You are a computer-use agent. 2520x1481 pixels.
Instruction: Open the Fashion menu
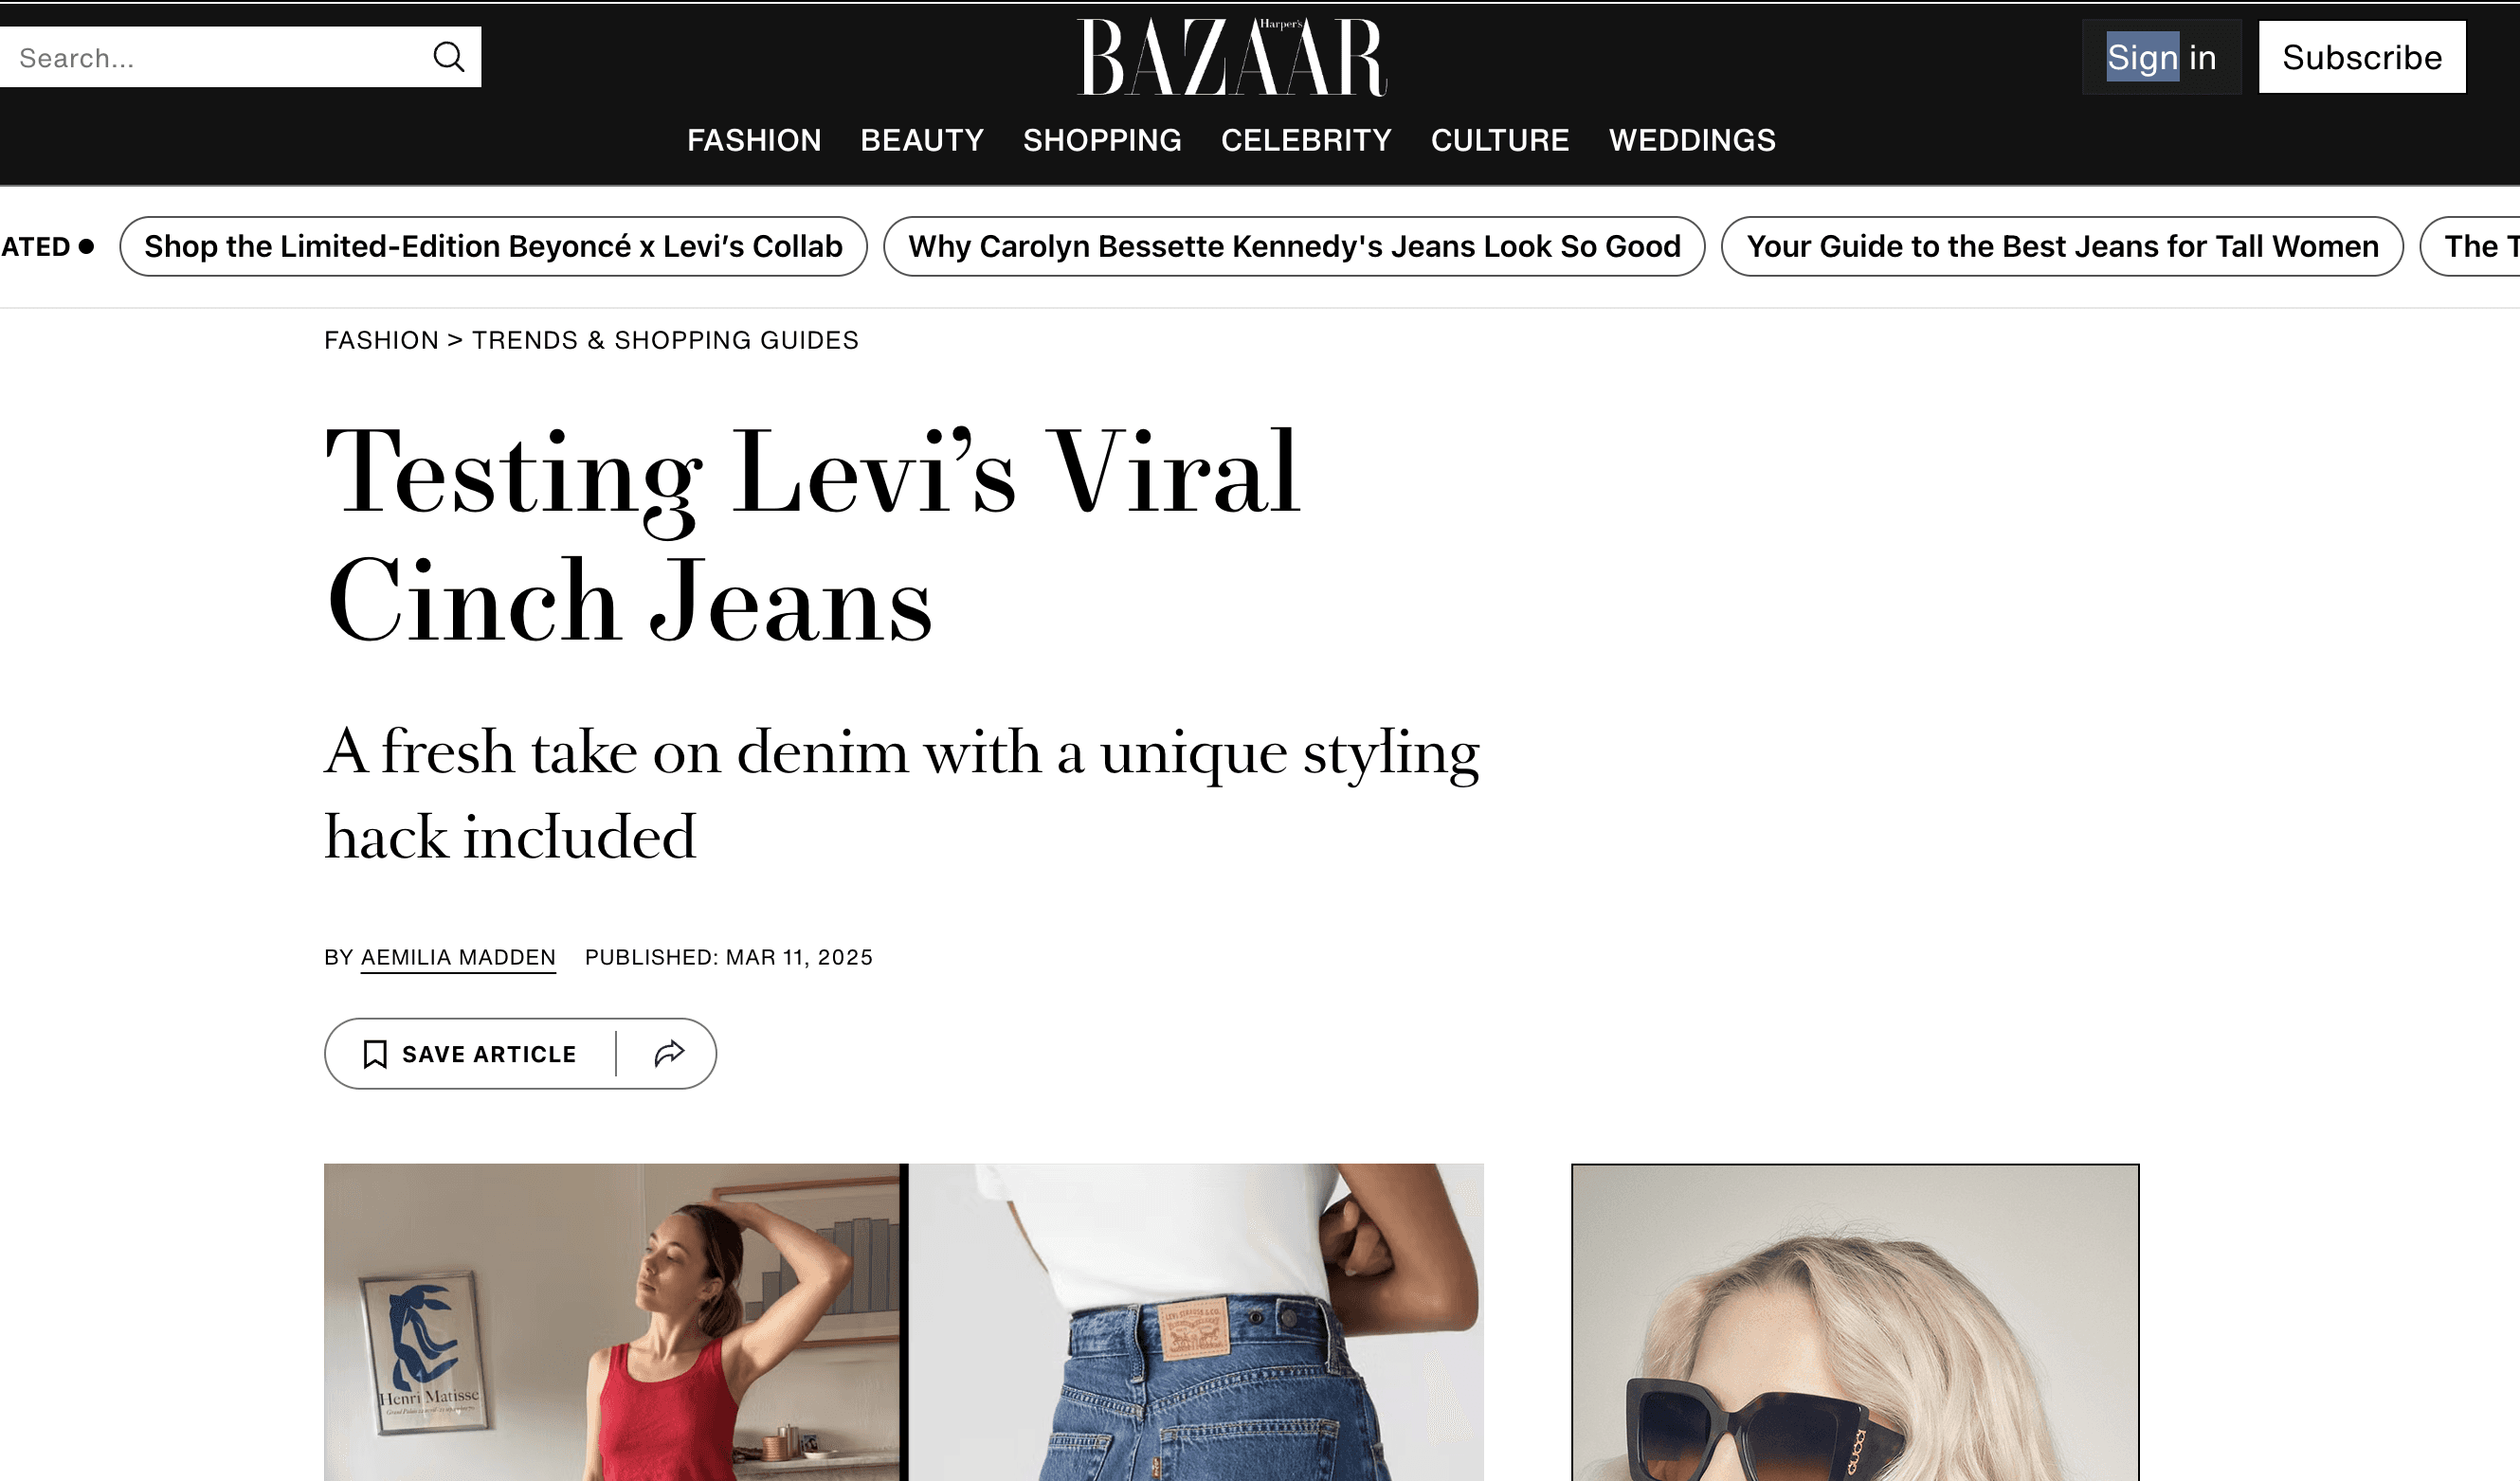coord(754,140)
